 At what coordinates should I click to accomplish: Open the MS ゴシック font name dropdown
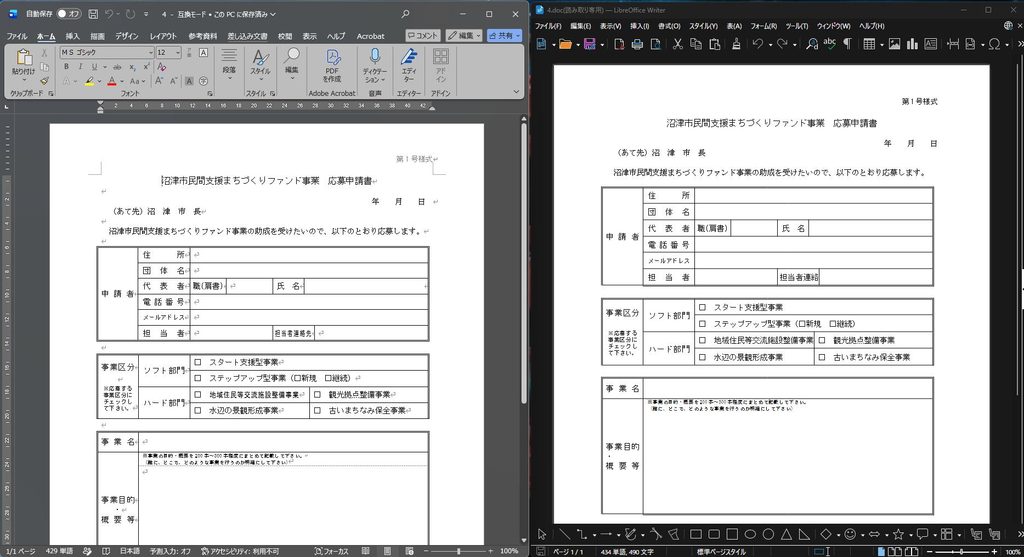pyautogui.click(x=151, y=52)
